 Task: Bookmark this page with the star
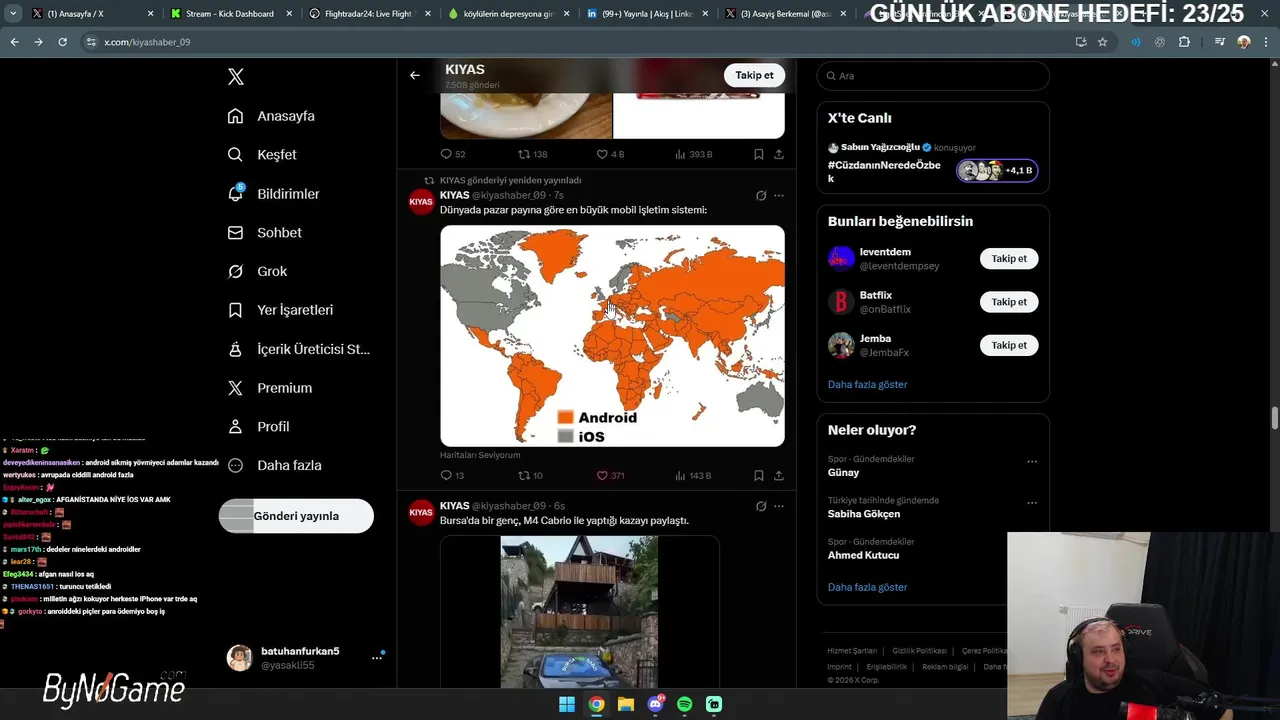tap(1103, 42)
